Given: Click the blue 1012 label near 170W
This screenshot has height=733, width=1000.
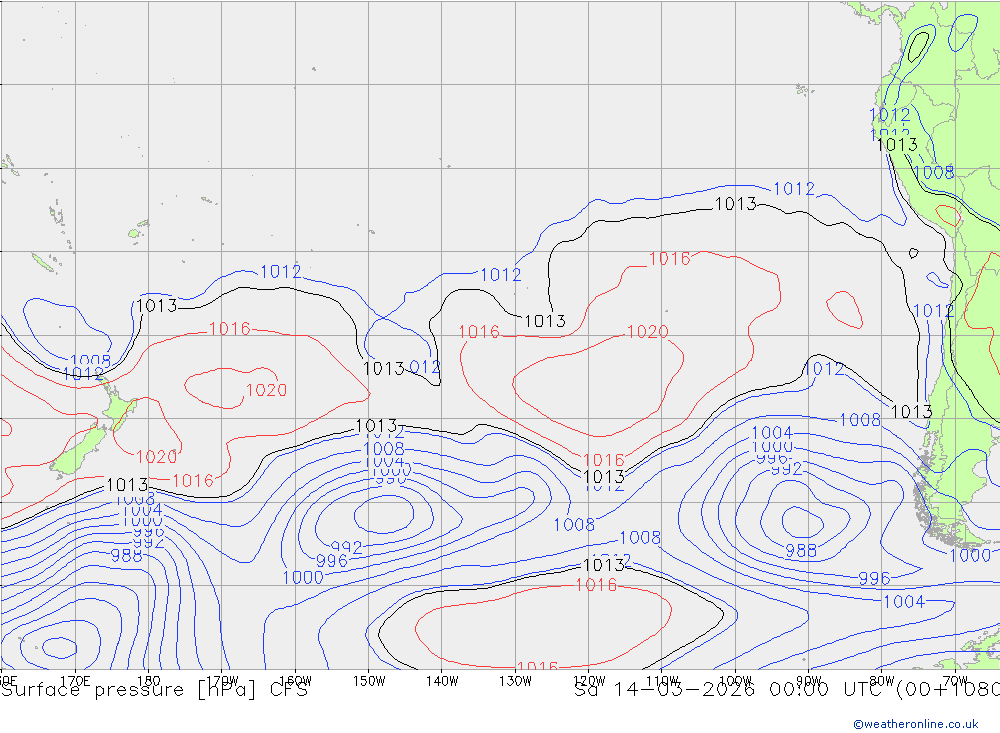Looking at the screenshot, I should pos(280,272).
